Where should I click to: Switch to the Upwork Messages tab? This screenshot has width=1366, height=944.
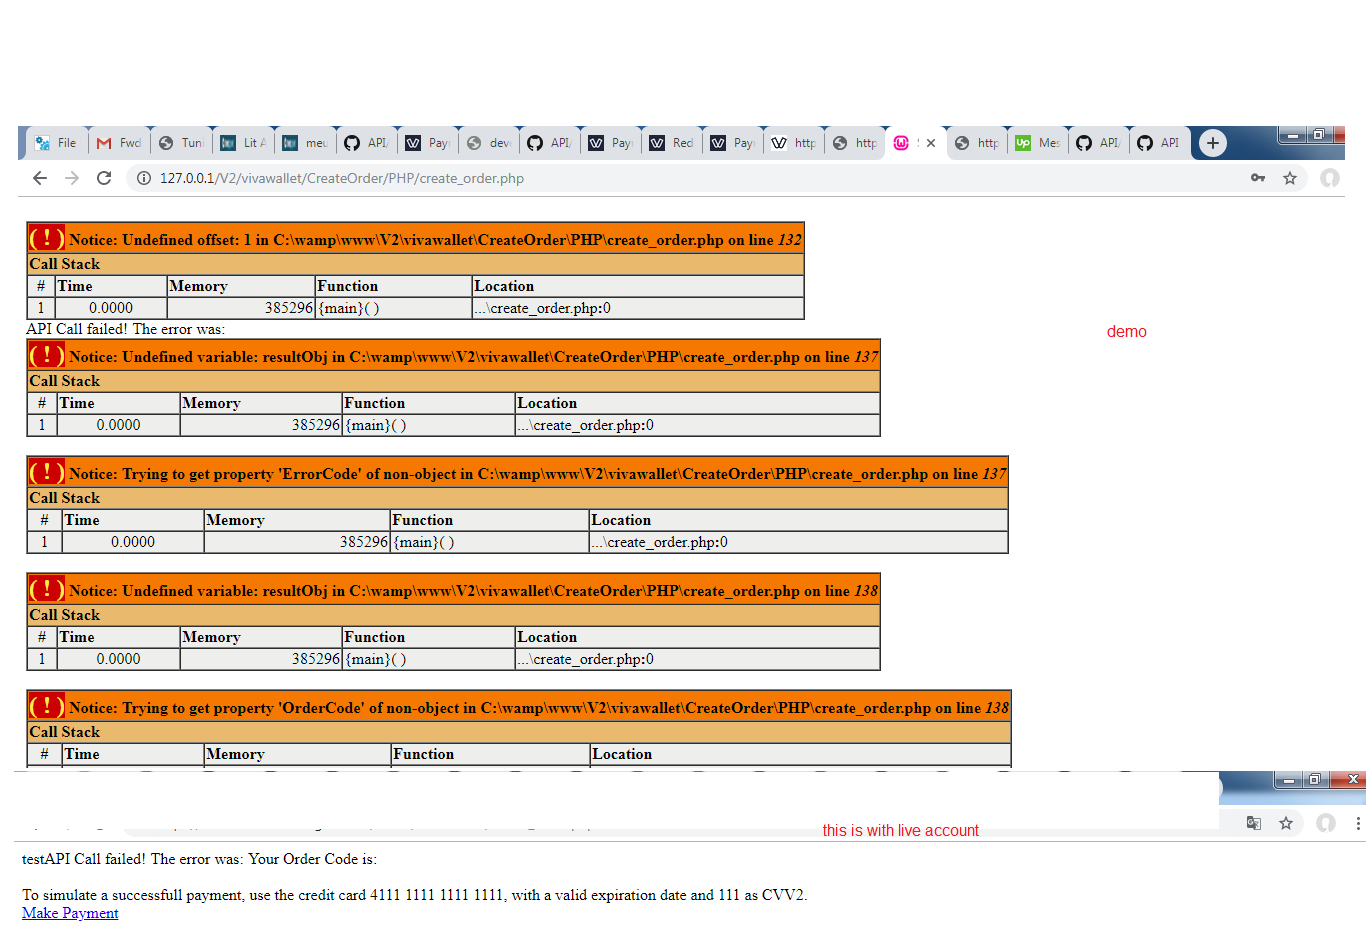1038,143
